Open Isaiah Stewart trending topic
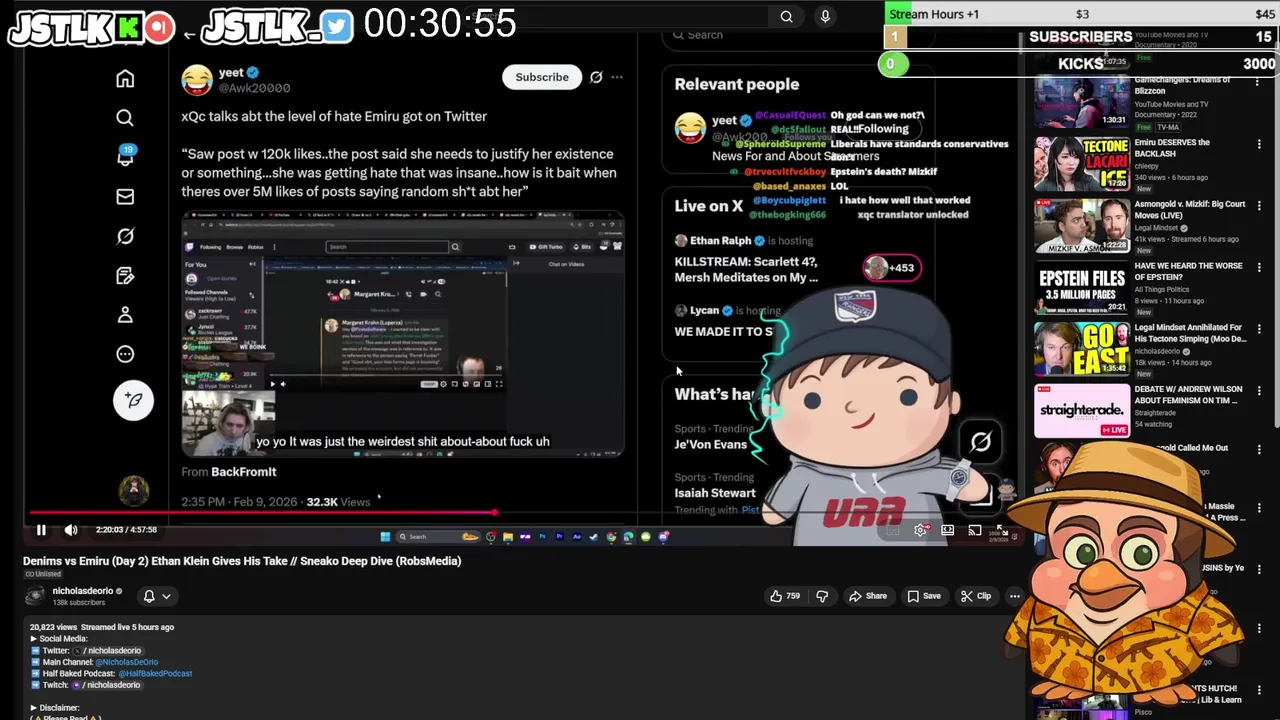 [x=715, y=493]
